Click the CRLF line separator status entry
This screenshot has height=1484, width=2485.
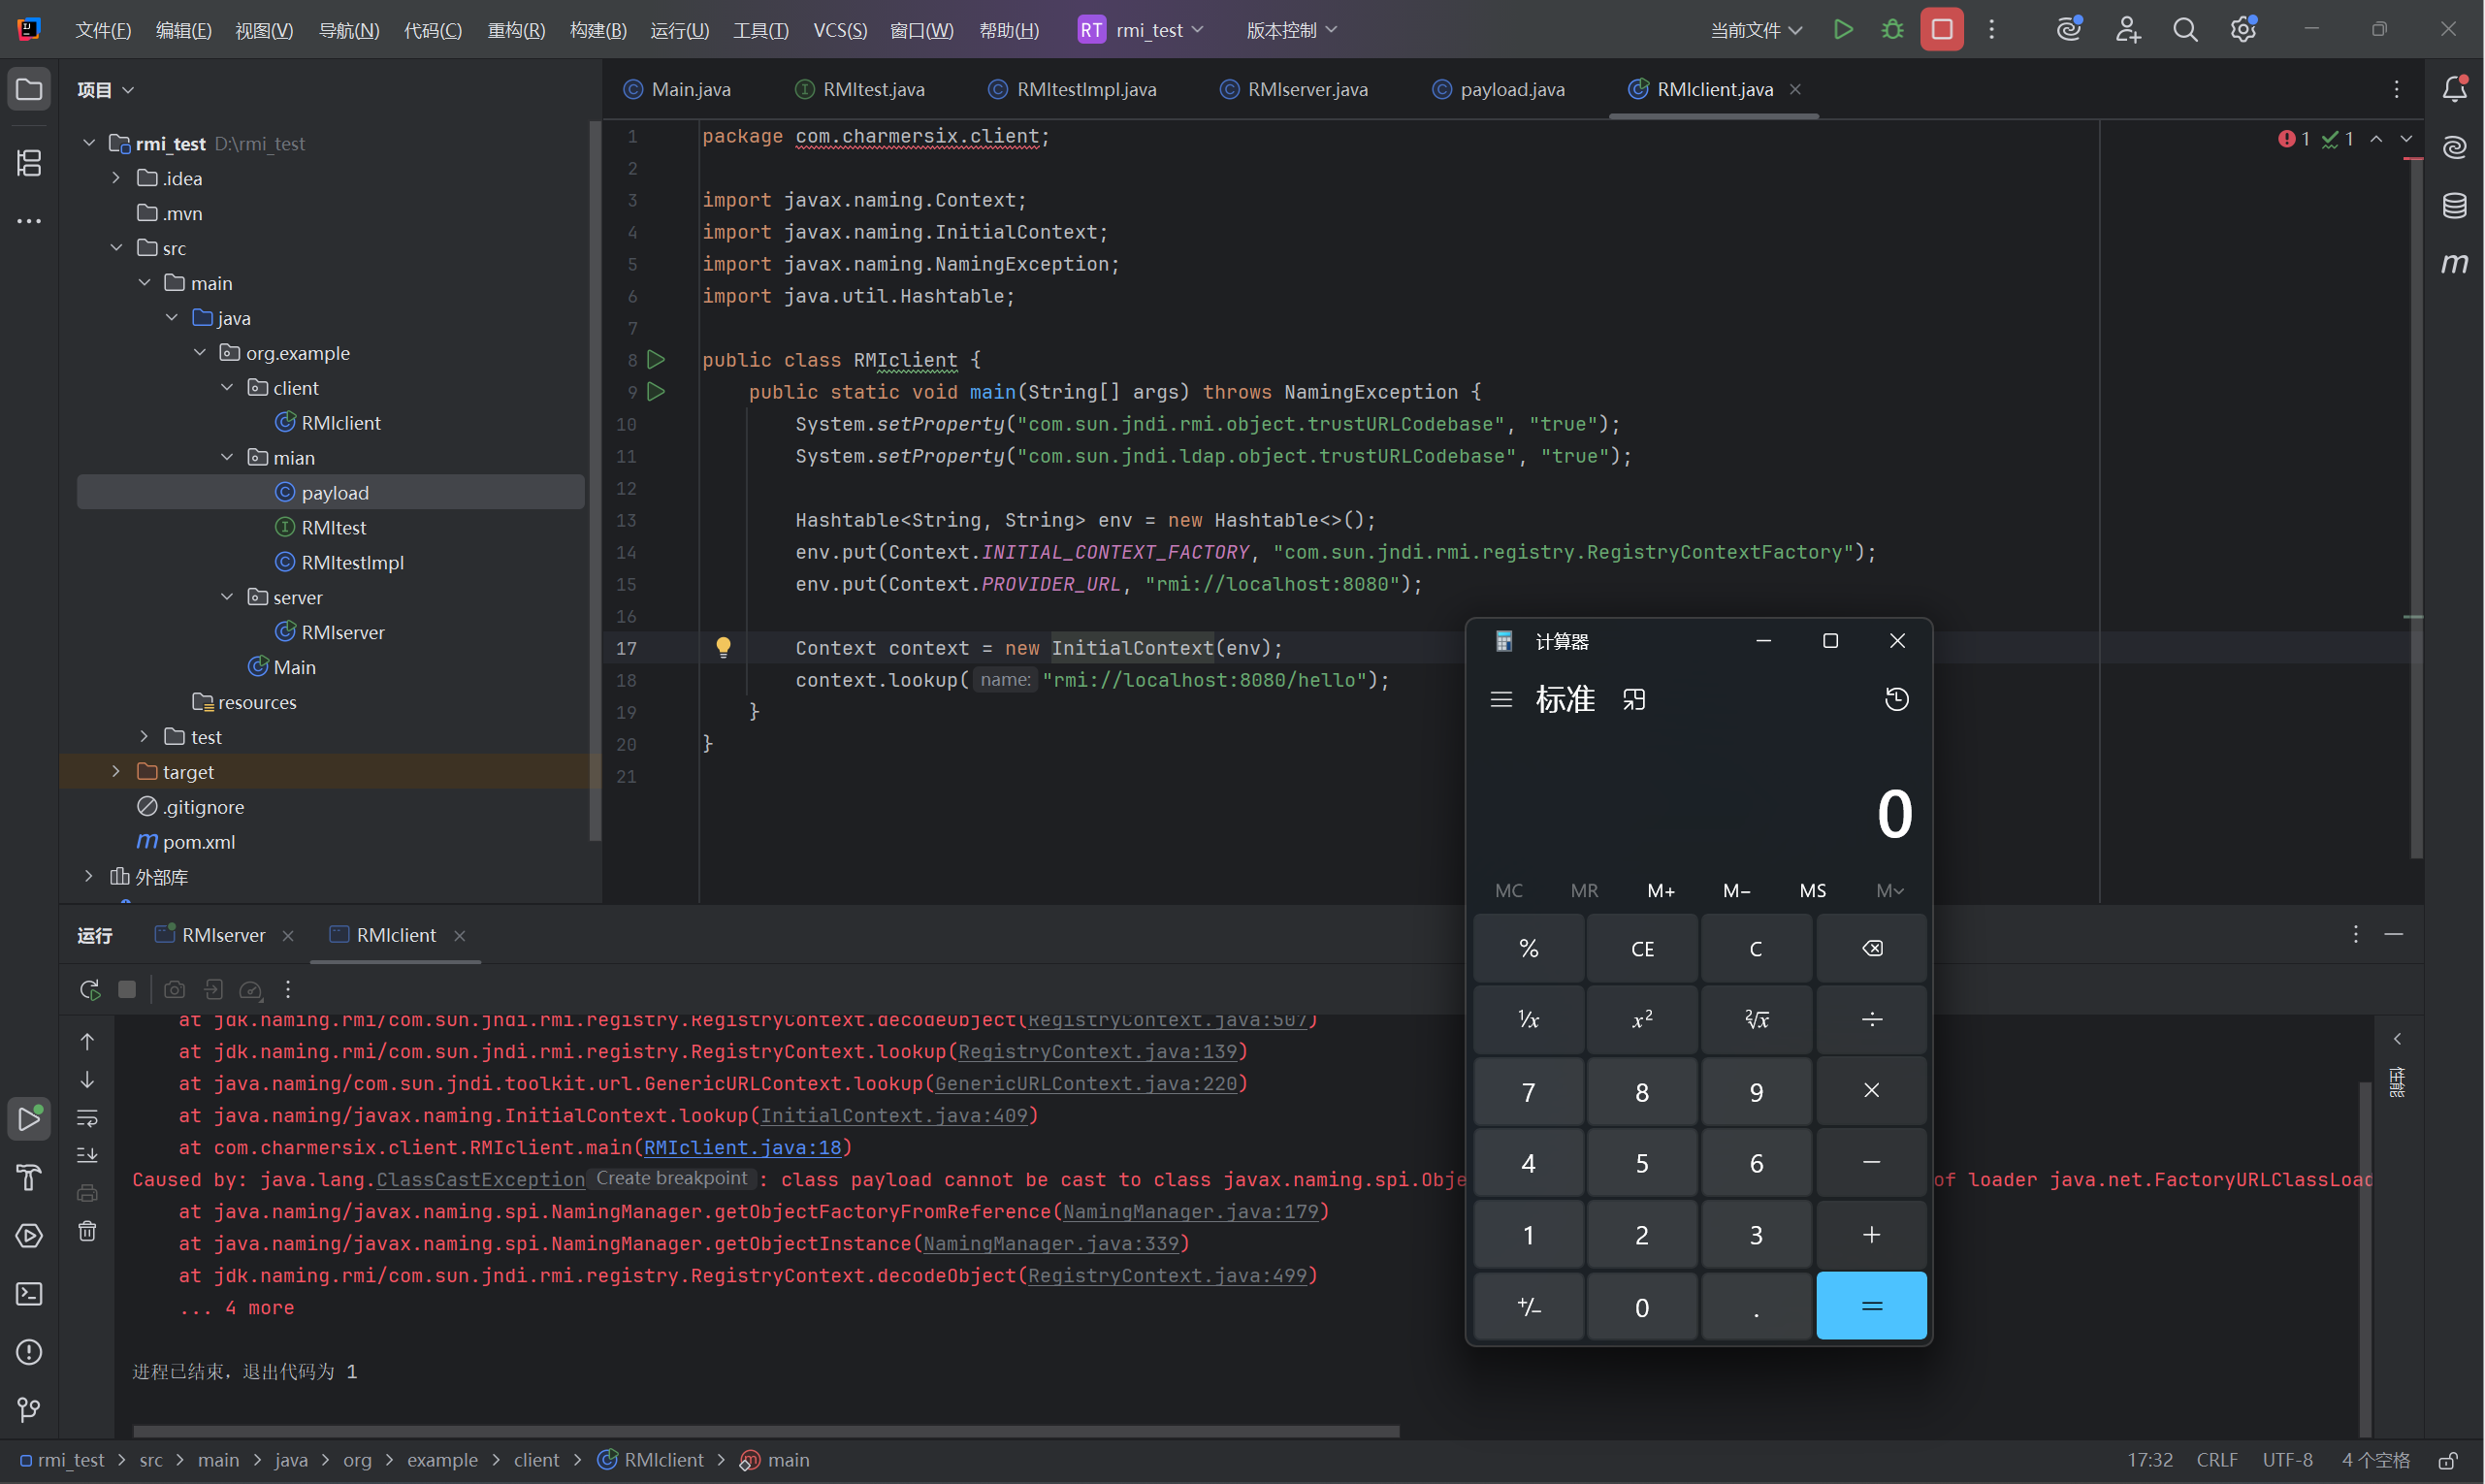coord(2216,1460)
